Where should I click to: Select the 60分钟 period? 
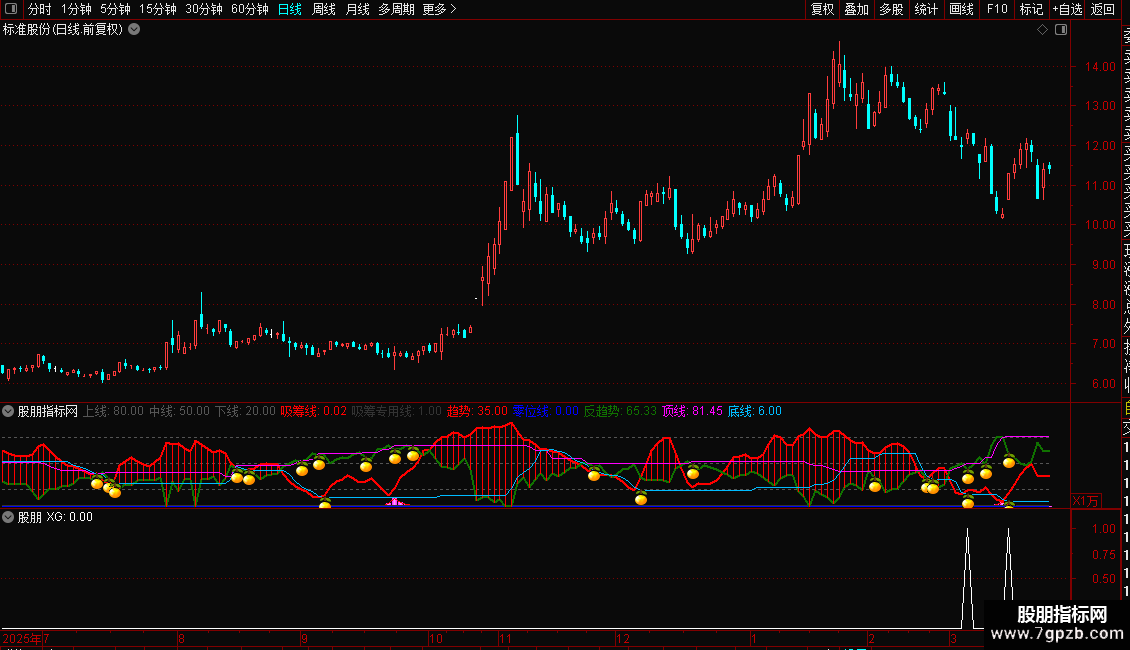[250, 9]
